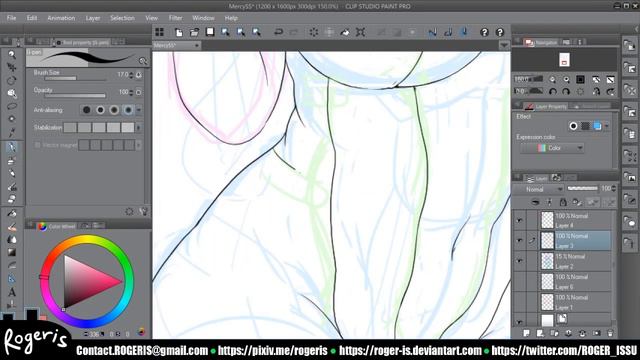Screen dimensions: 640x360
Task: Undo the last stroke
Action: (x=278, y=32)
